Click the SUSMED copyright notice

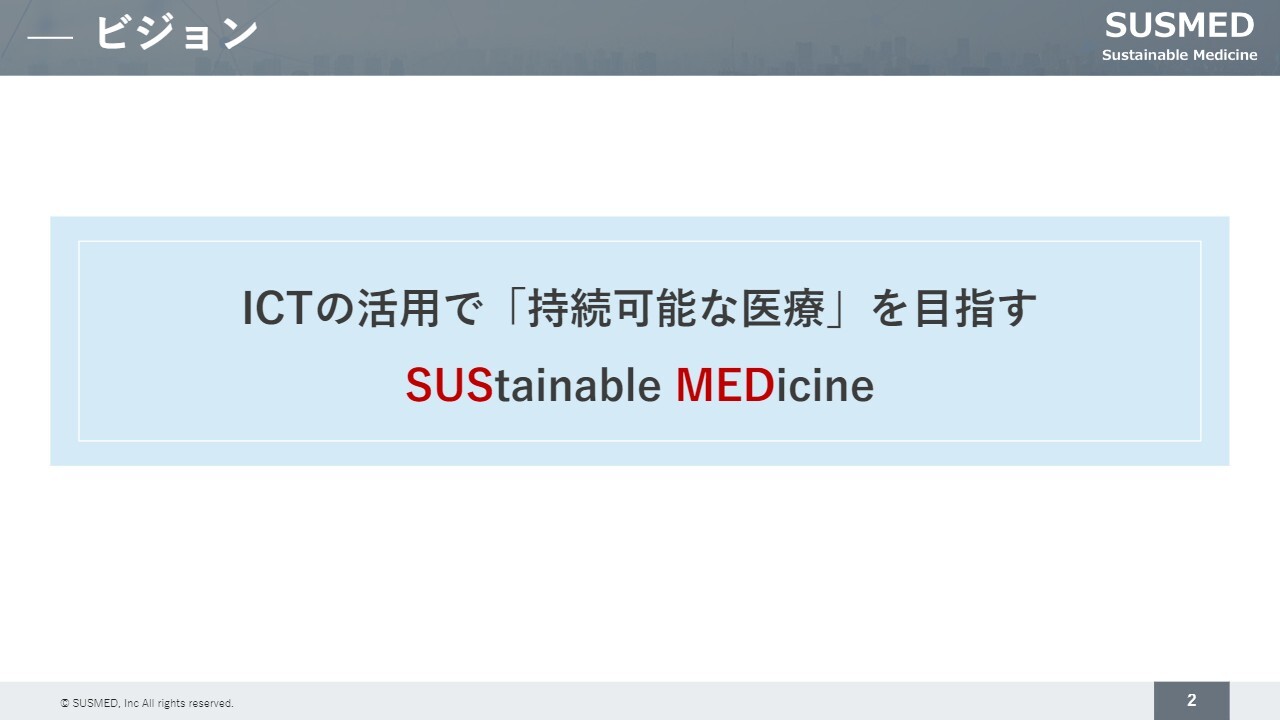pos(147,704)
